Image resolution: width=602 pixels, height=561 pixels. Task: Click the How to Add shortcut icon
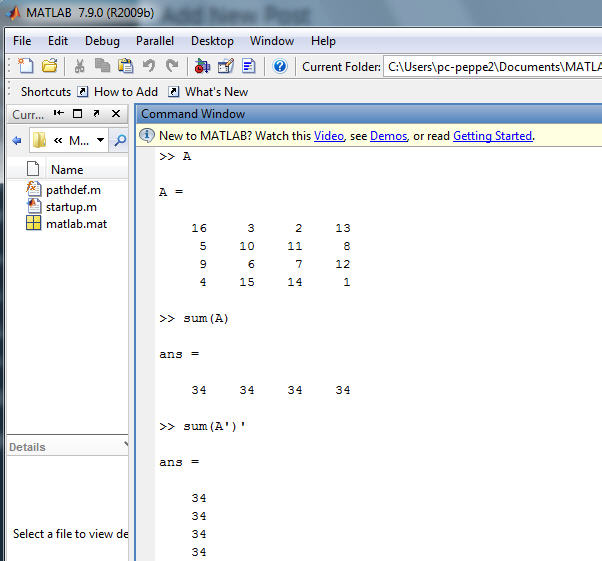coord(83,92)
